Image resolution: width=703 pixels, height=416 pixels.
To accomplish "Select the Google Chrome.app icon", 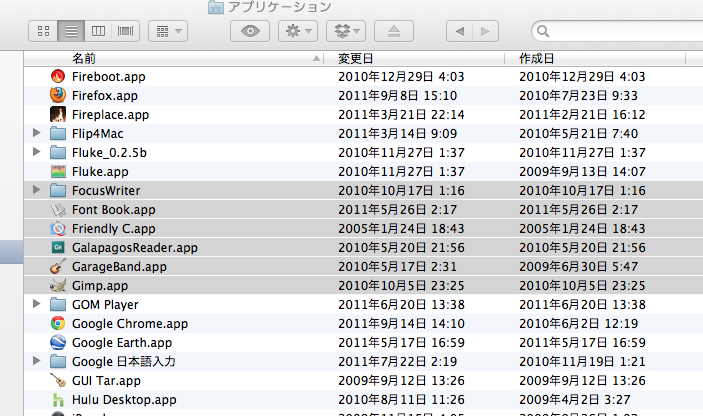I will (x=58, y=323).
